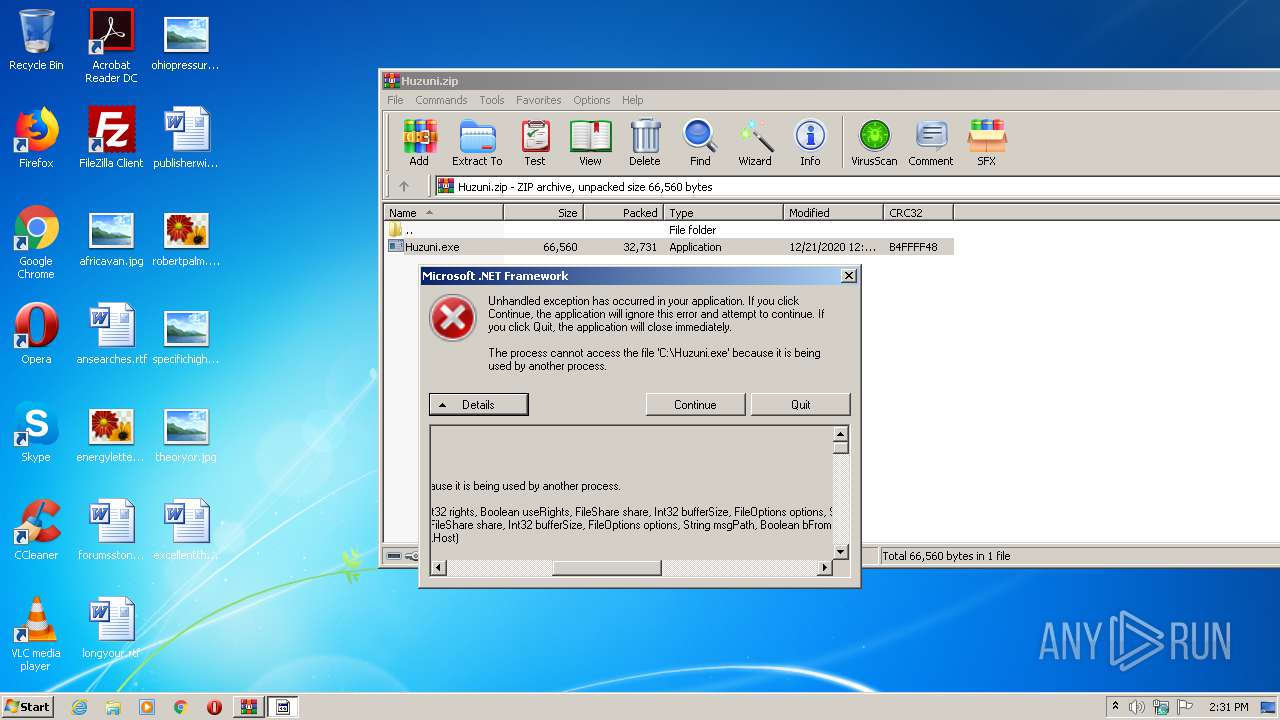Viewport: 1280px width, 720px height.
Task: Click Continue in .NET error dialog
Action: [695, 404]
